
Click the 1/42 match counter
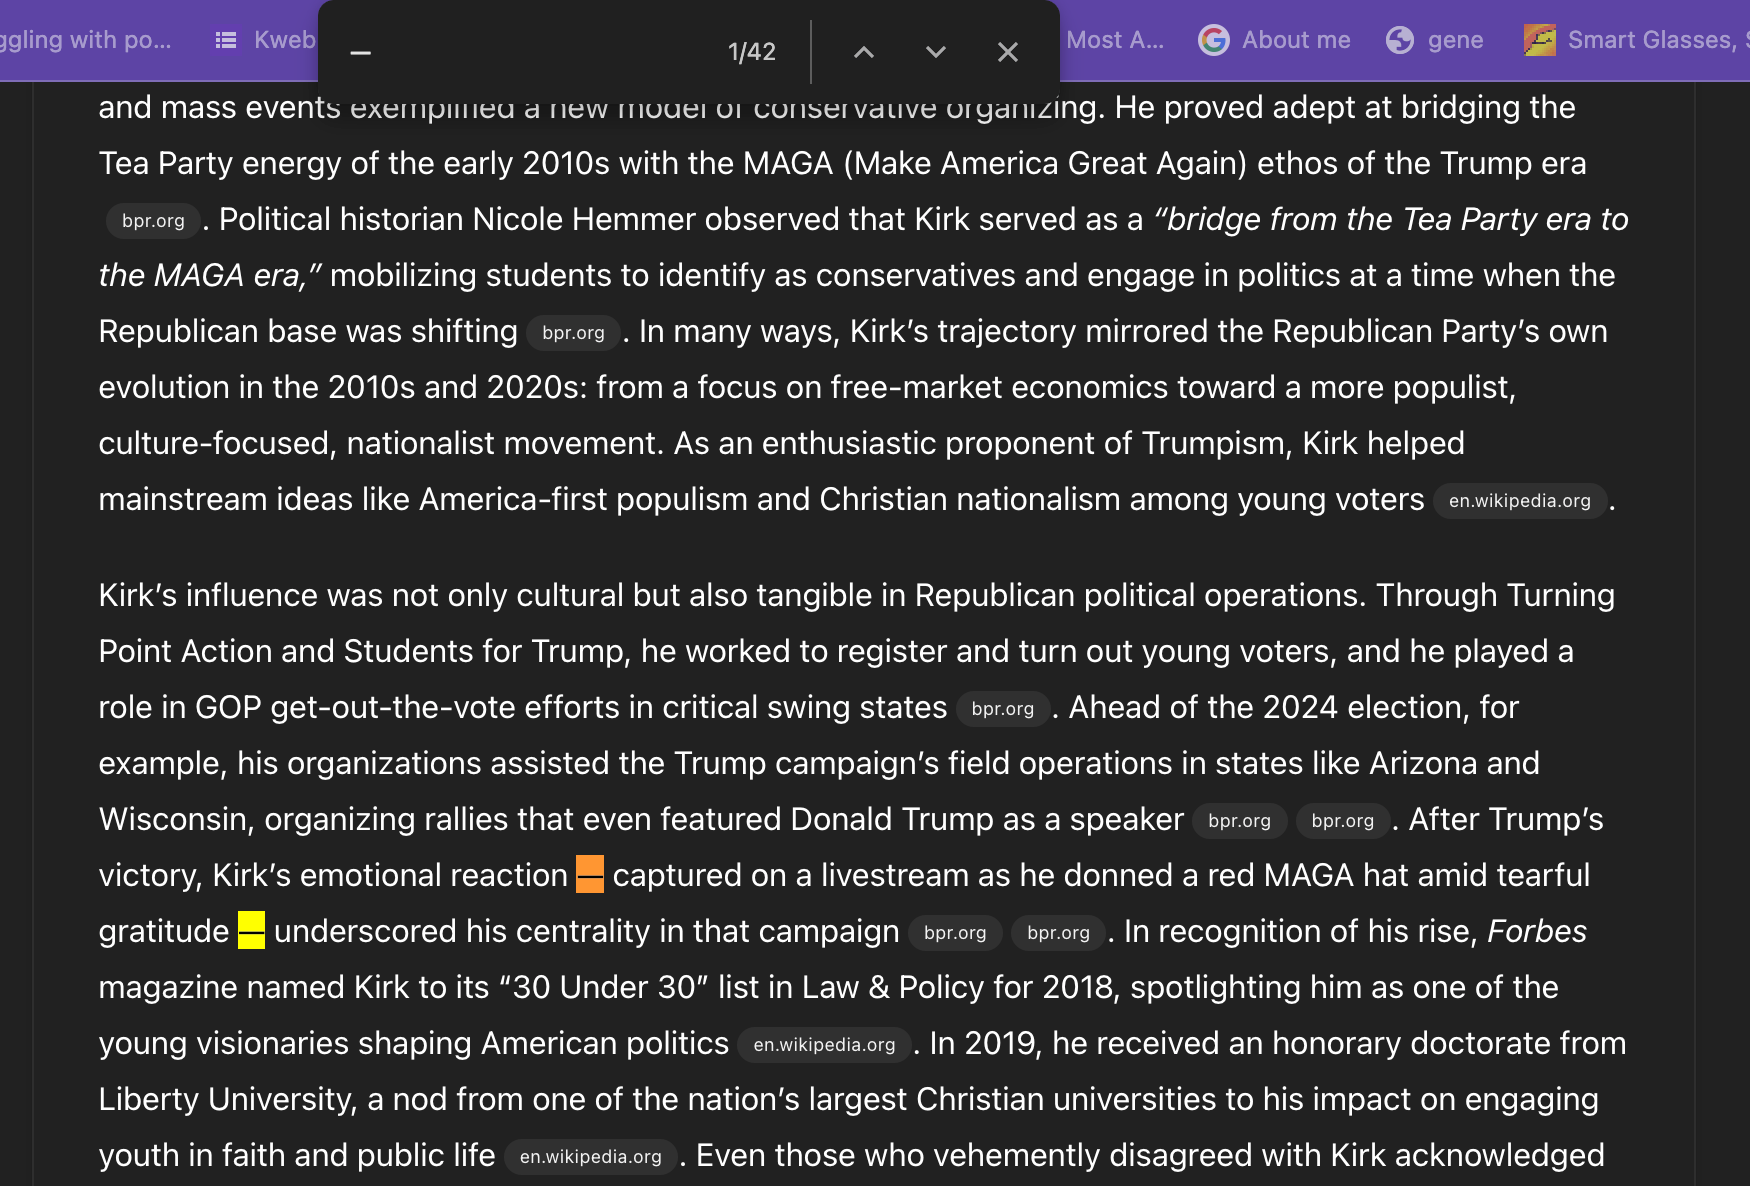751,52
